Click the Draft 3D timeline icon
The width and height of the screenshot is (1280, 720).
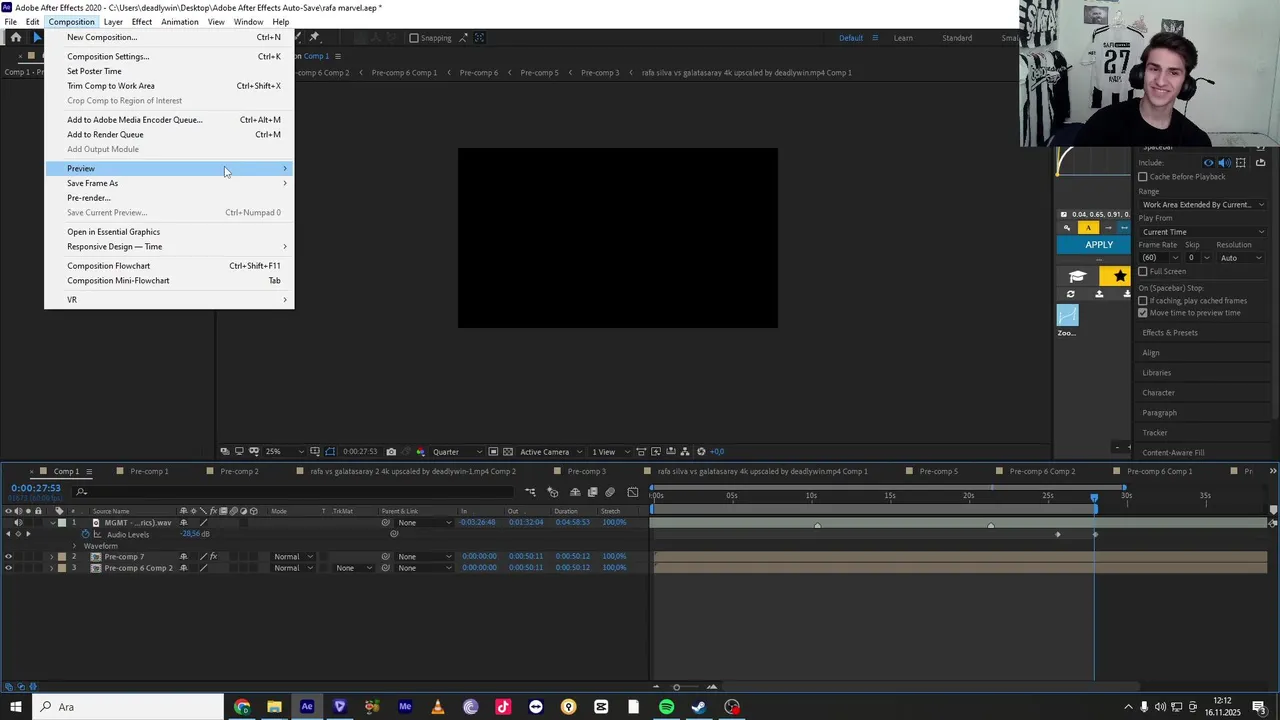click(553, 492)
